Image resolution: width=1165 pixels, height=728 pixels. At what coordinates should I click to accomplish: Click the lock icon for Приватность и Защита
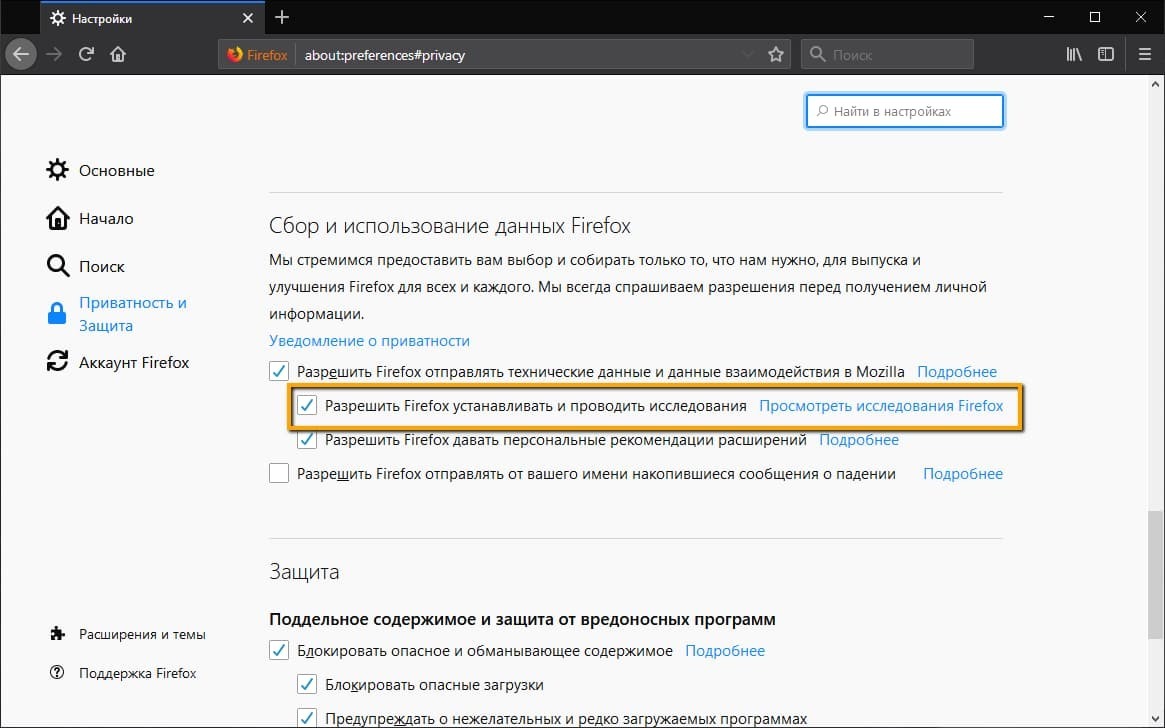coord(57,314)
